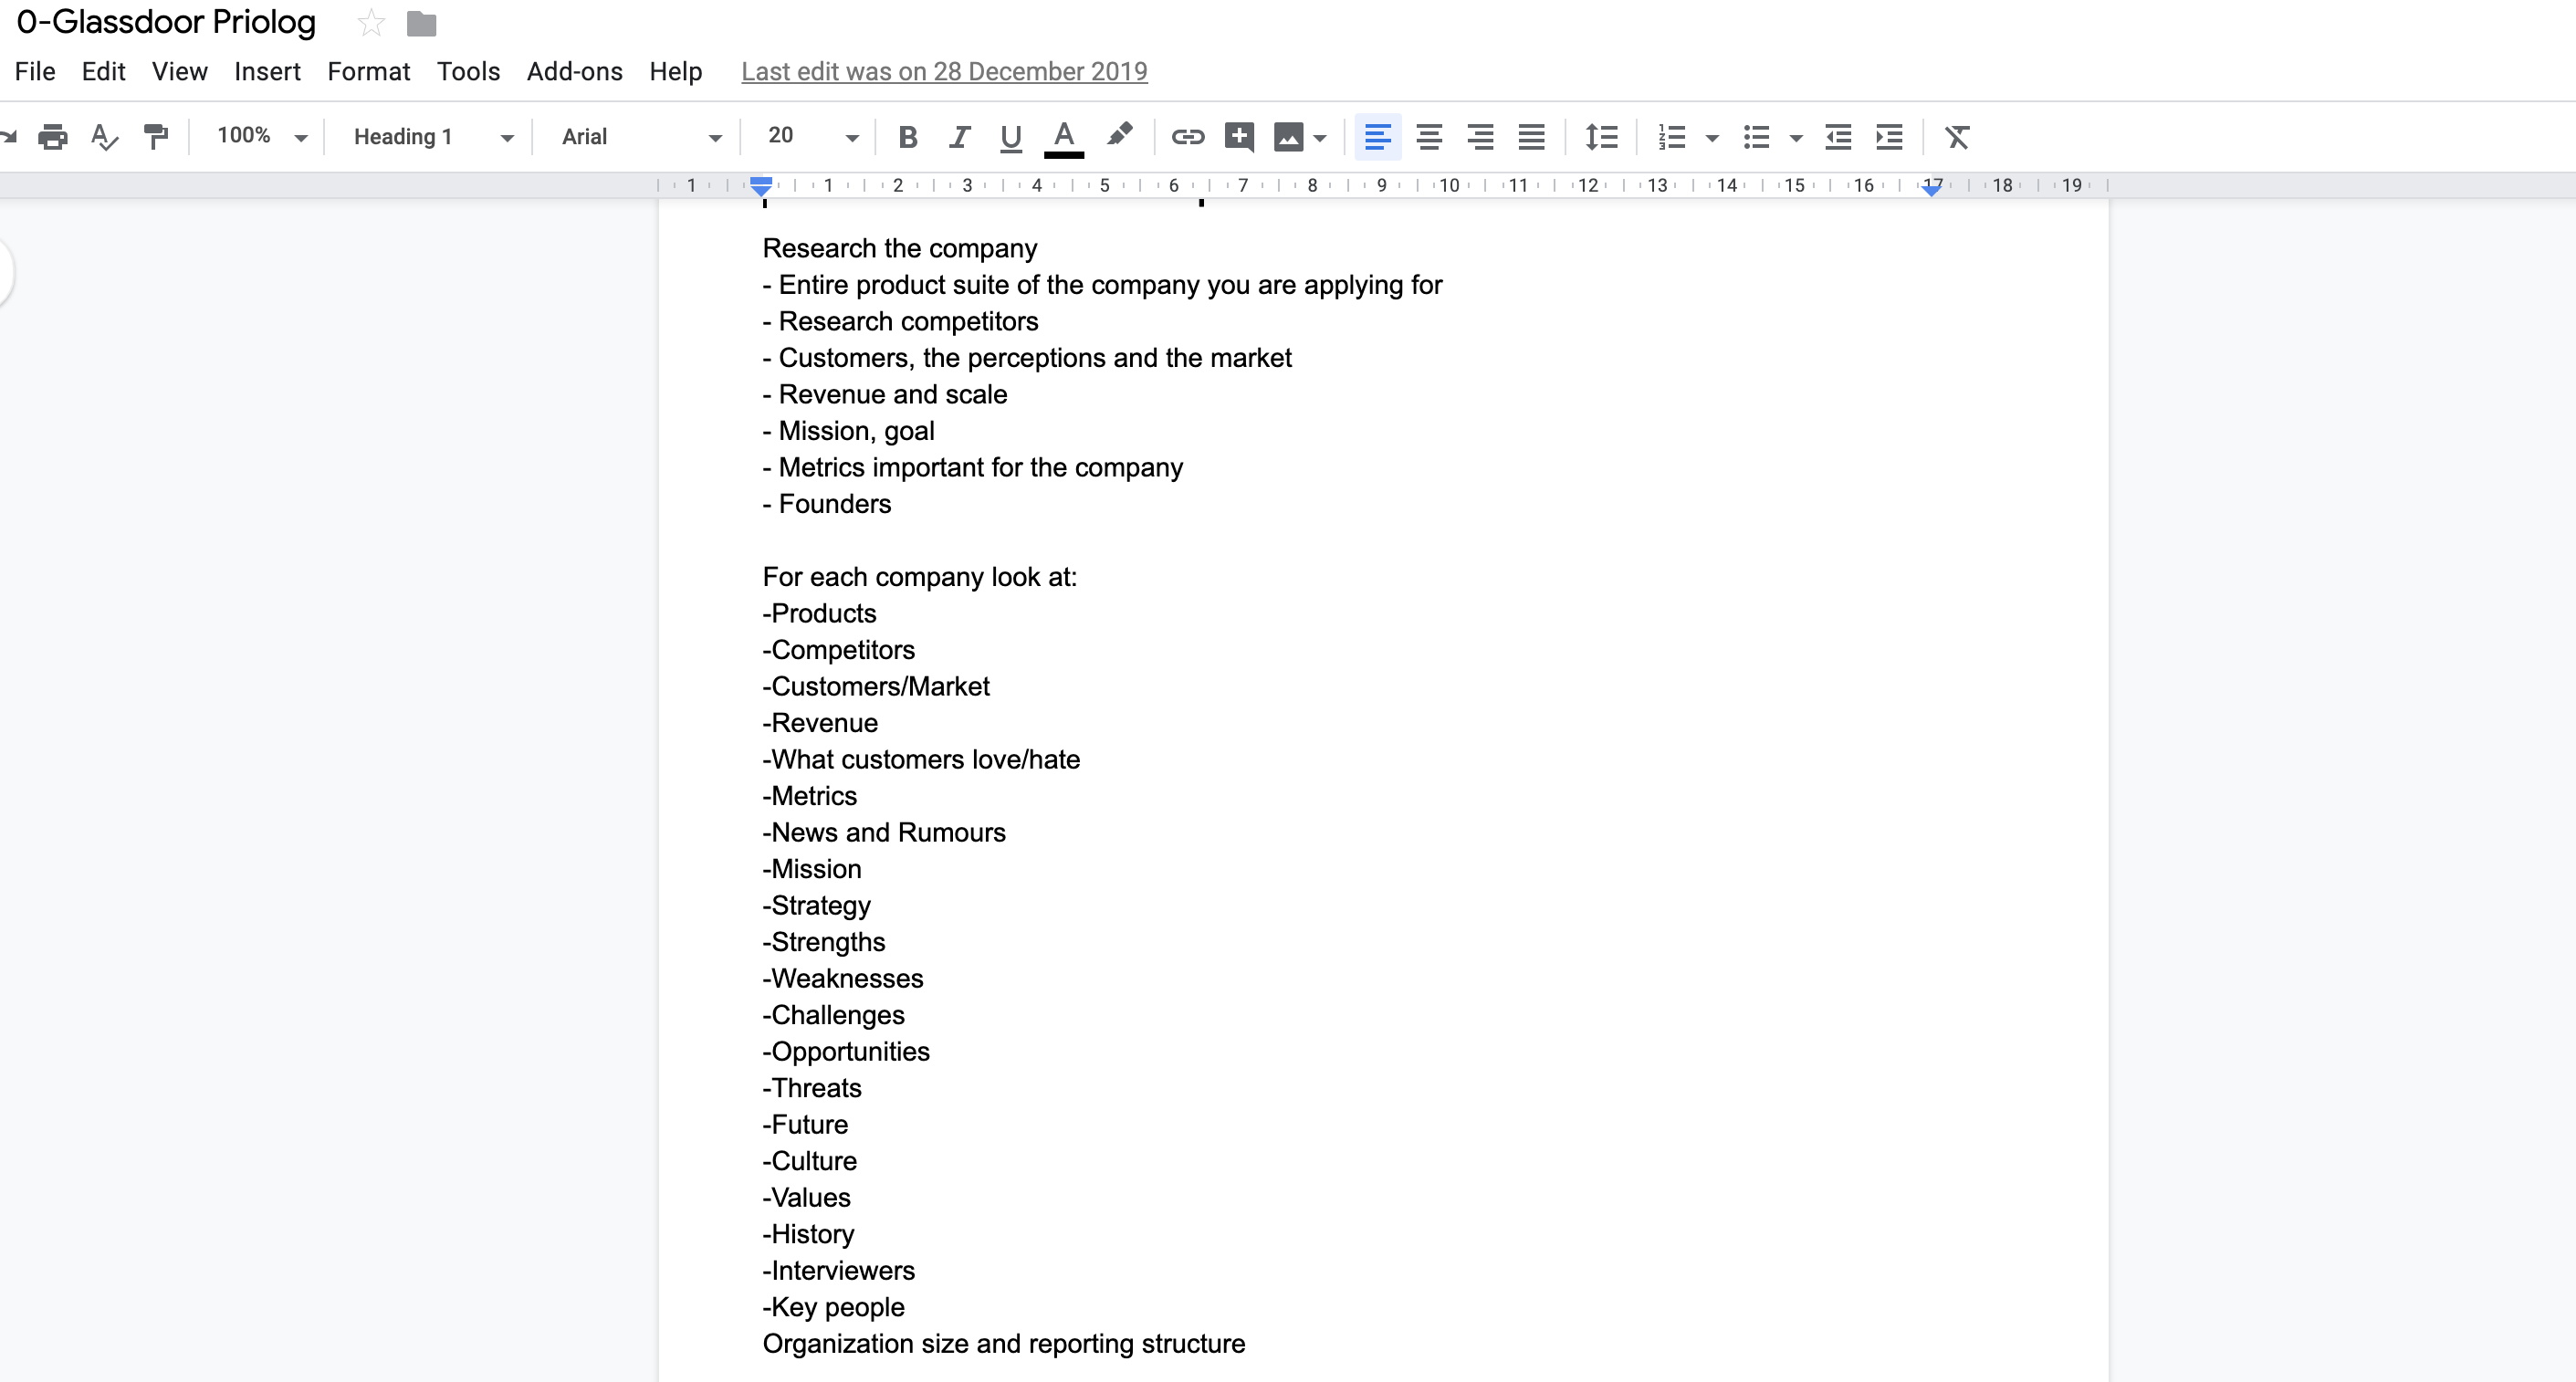Click '- Metrics important for the company'

[973, 467]
